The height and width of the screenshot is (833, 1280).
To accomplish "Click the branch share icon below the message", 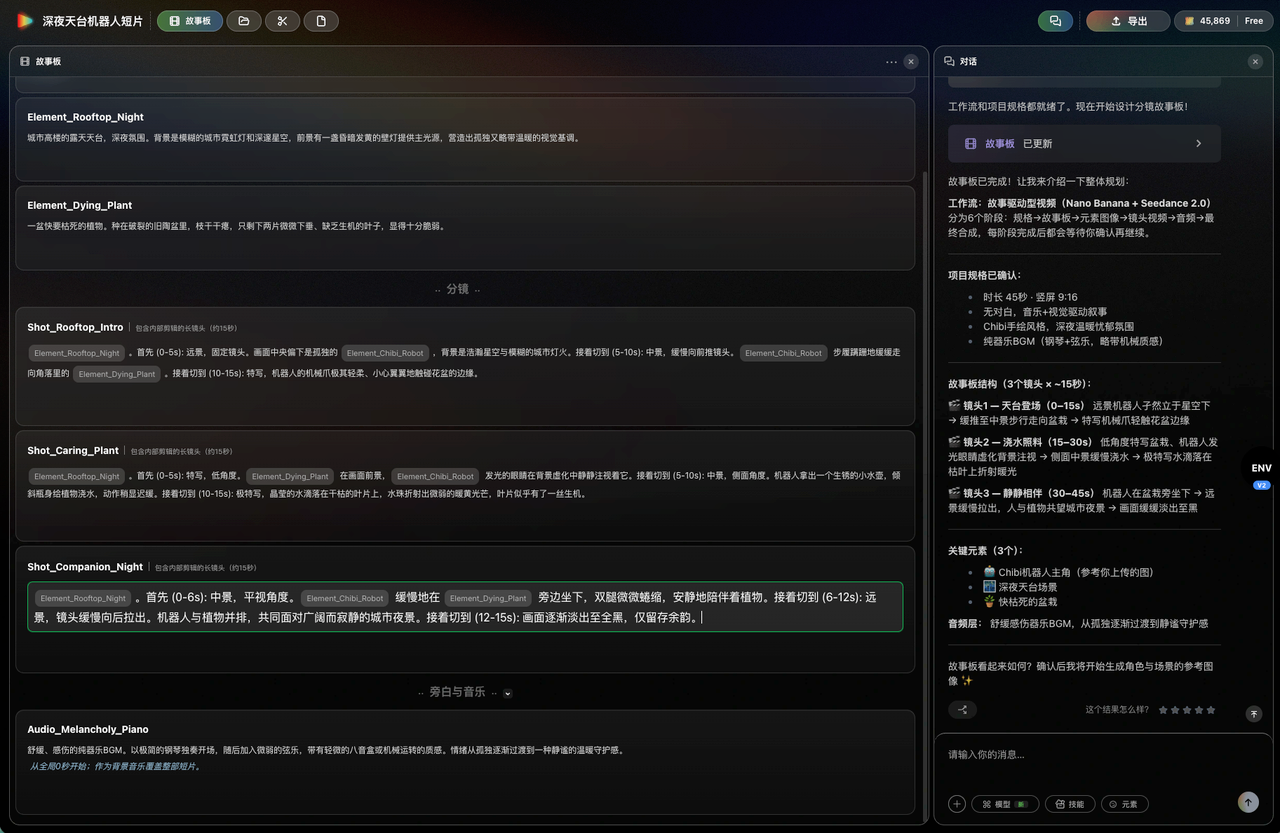I will click(x=962, y=710).
